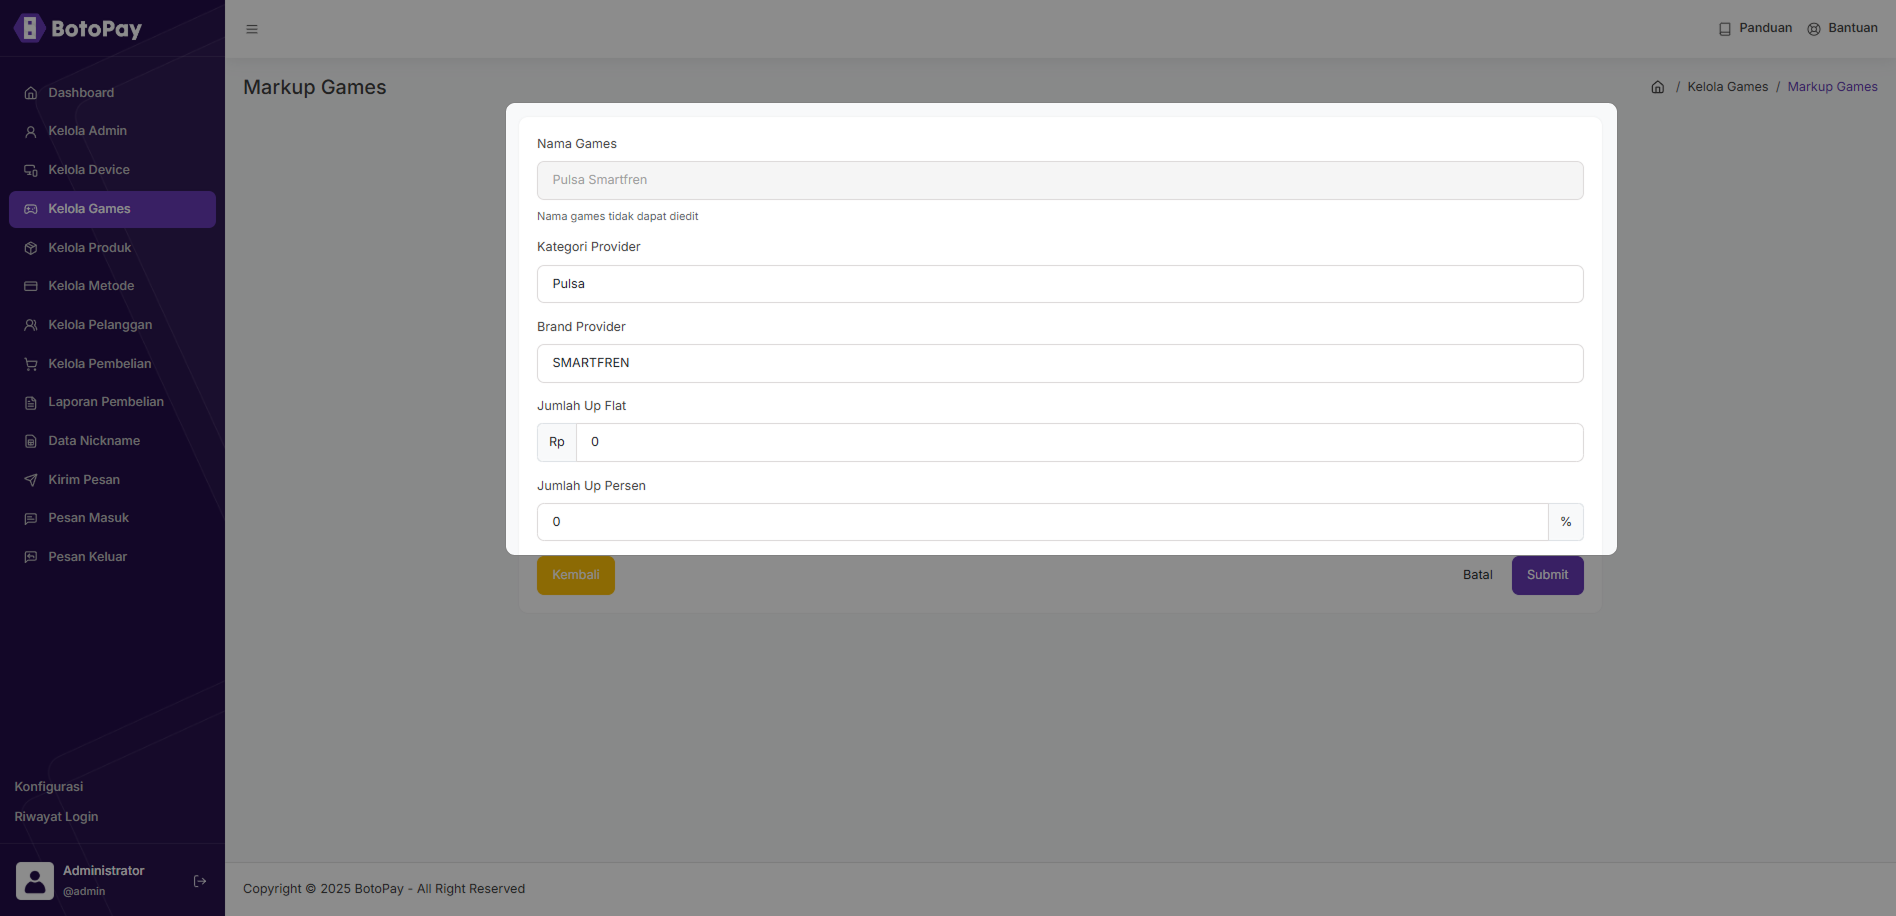Click the 'Nama games tidak dapat diedit' hint

pos(618,216)
